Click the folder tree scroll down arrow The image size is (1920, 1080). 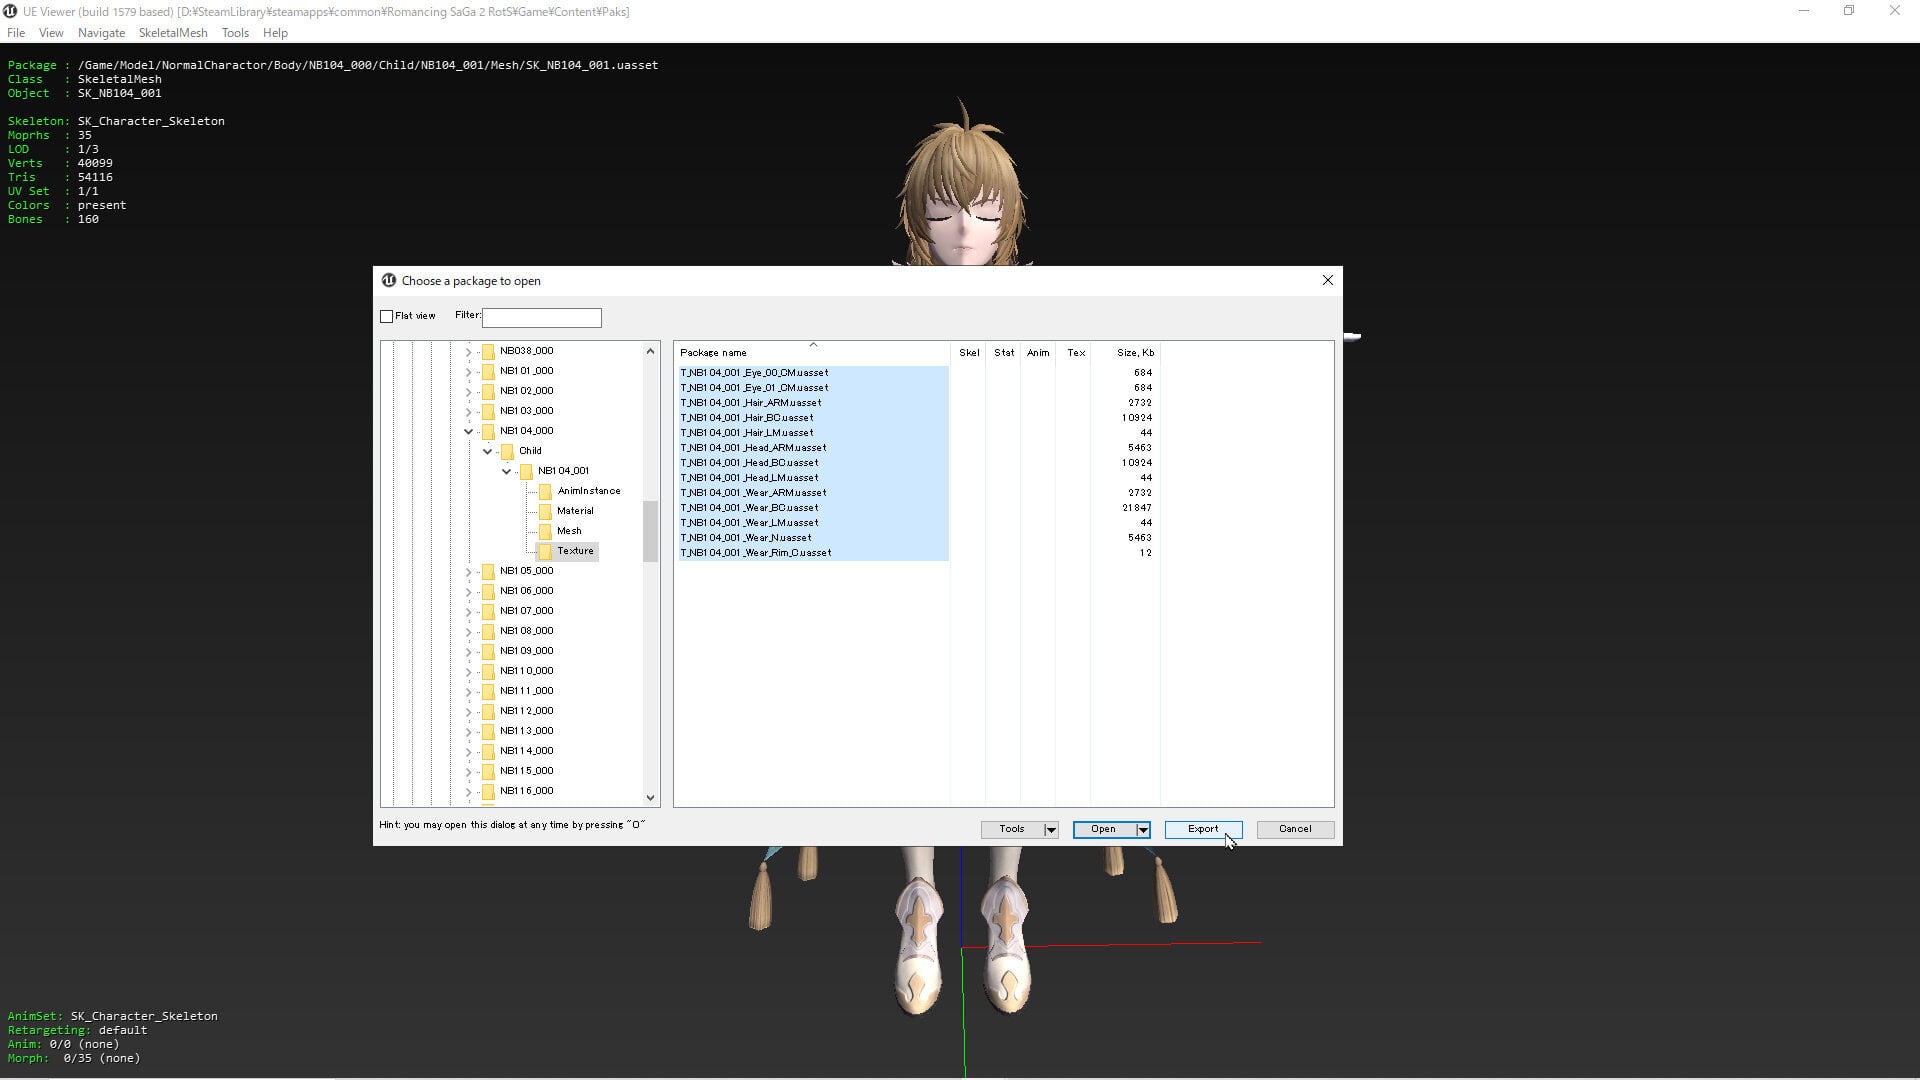click(x=651, y=797)
